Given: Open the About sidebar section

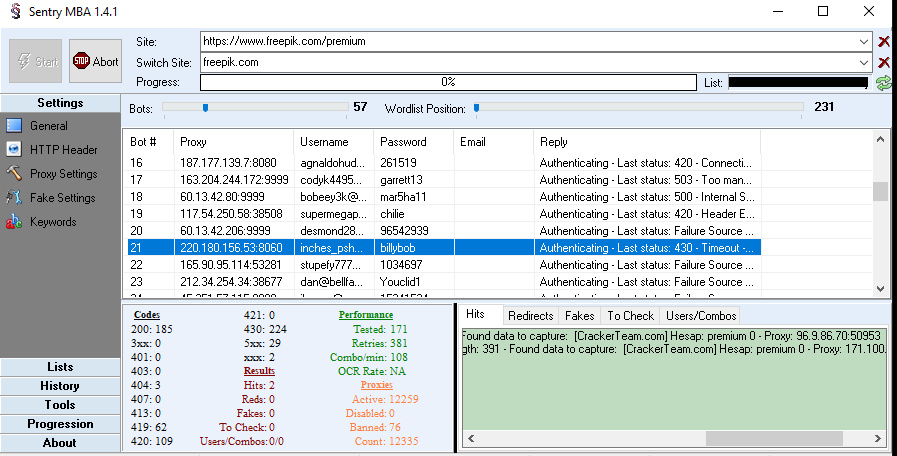Looking at the screenshot, I should (x=60, y=443).
